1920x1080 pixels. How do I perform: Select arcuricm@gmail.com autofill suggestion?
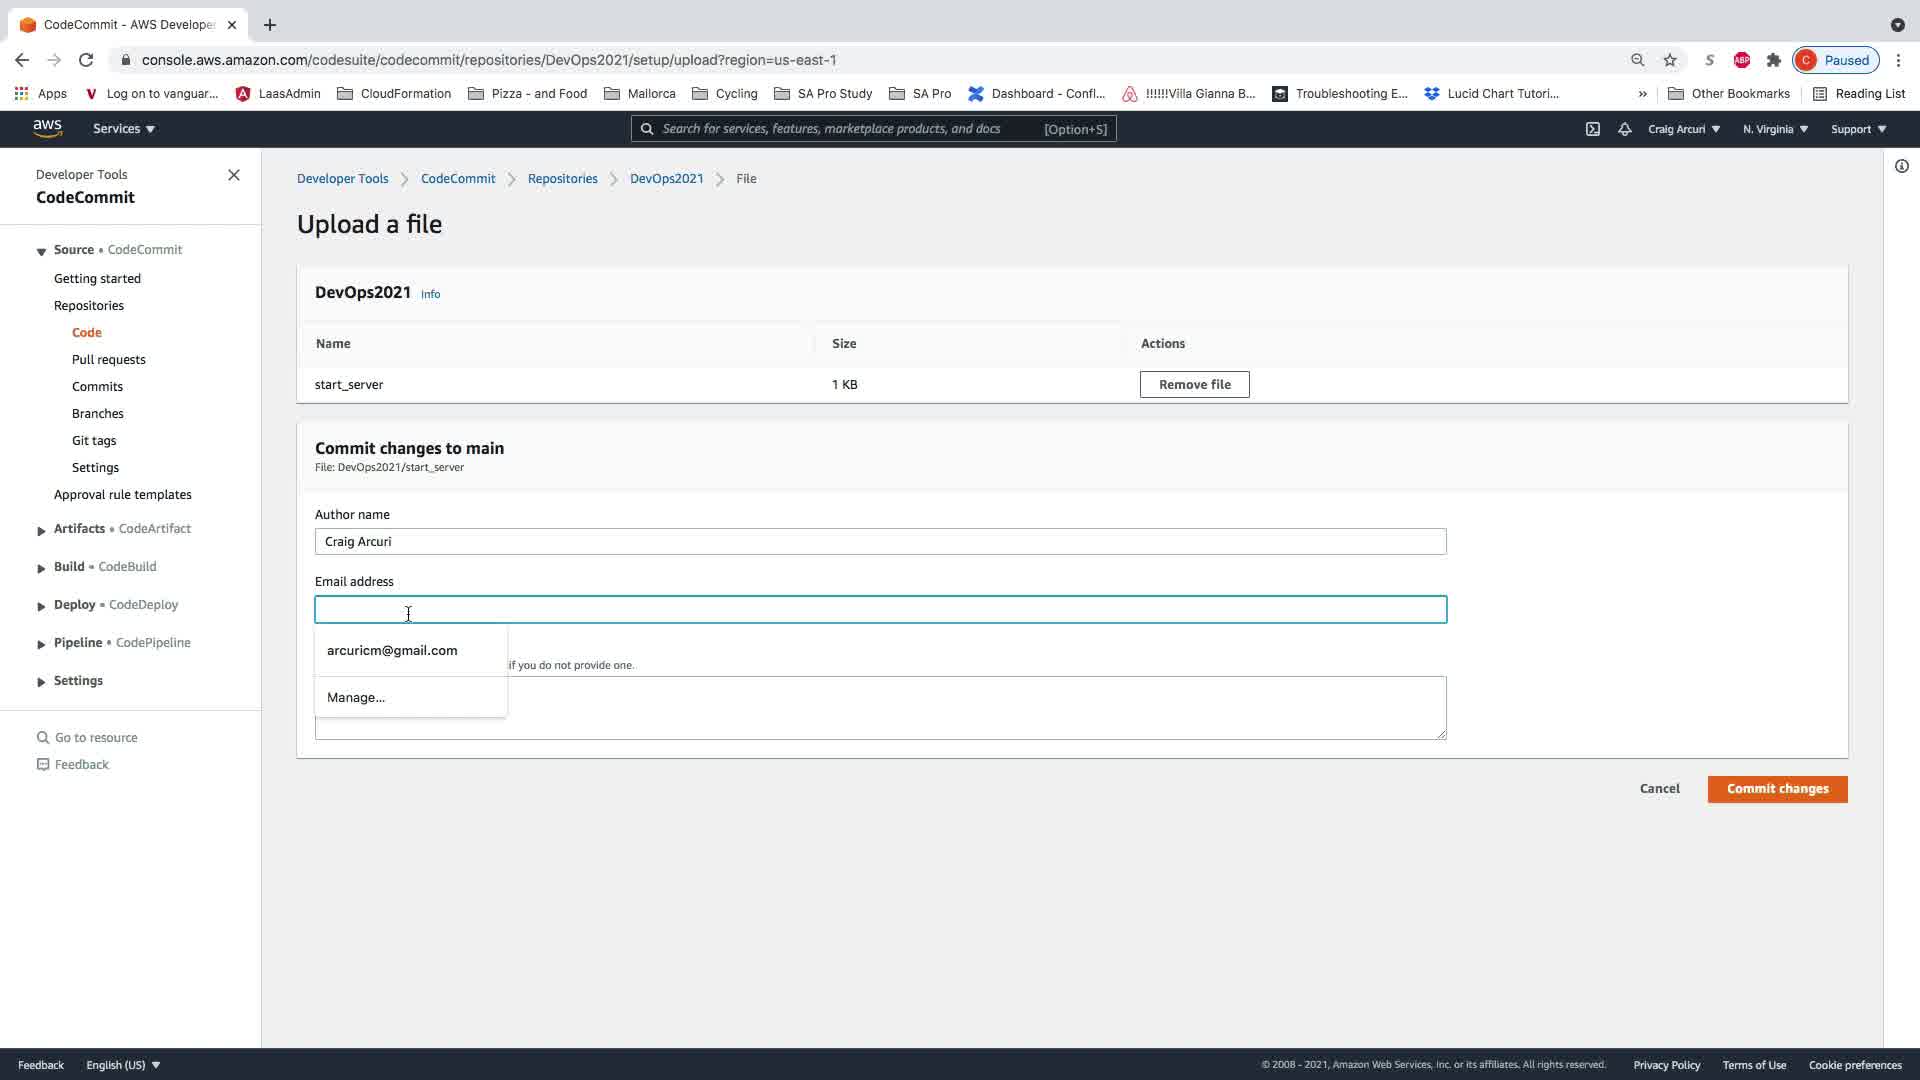[392, 651]
